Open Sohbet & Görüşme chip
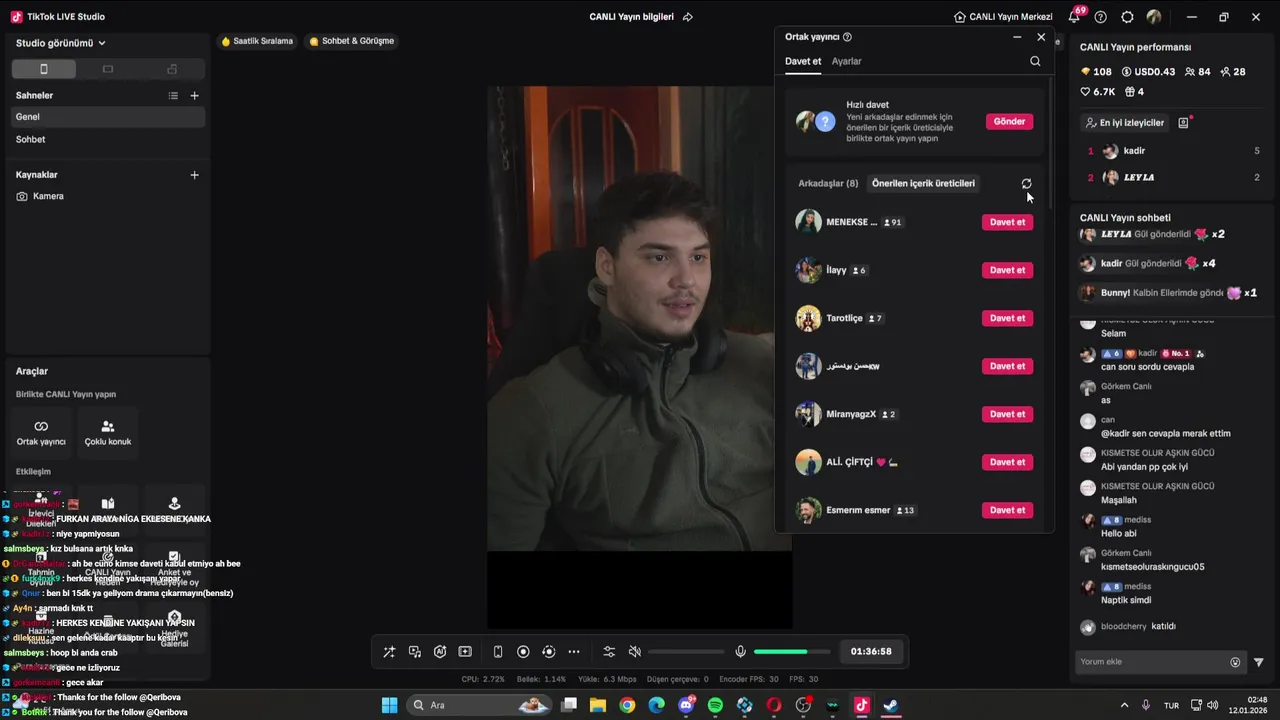Viewport: 1280px width, 720px height. click(x=351, y=41)
